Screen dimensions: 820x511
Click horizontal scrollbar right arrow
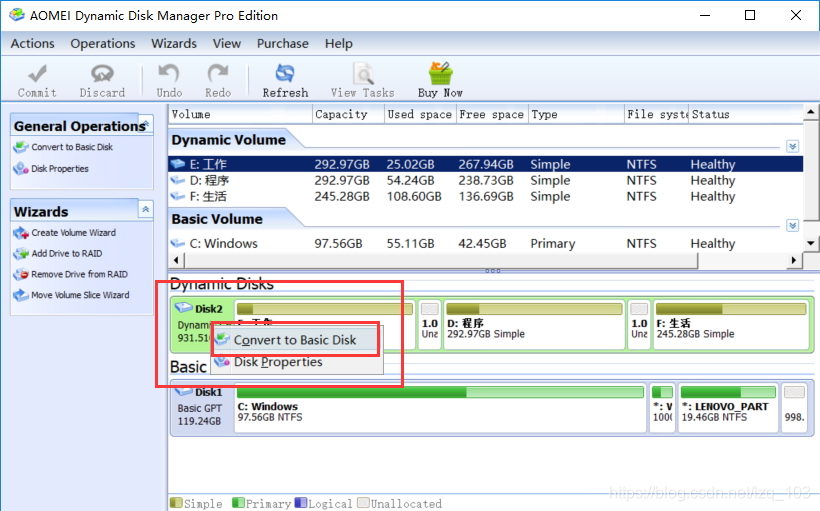794,260
